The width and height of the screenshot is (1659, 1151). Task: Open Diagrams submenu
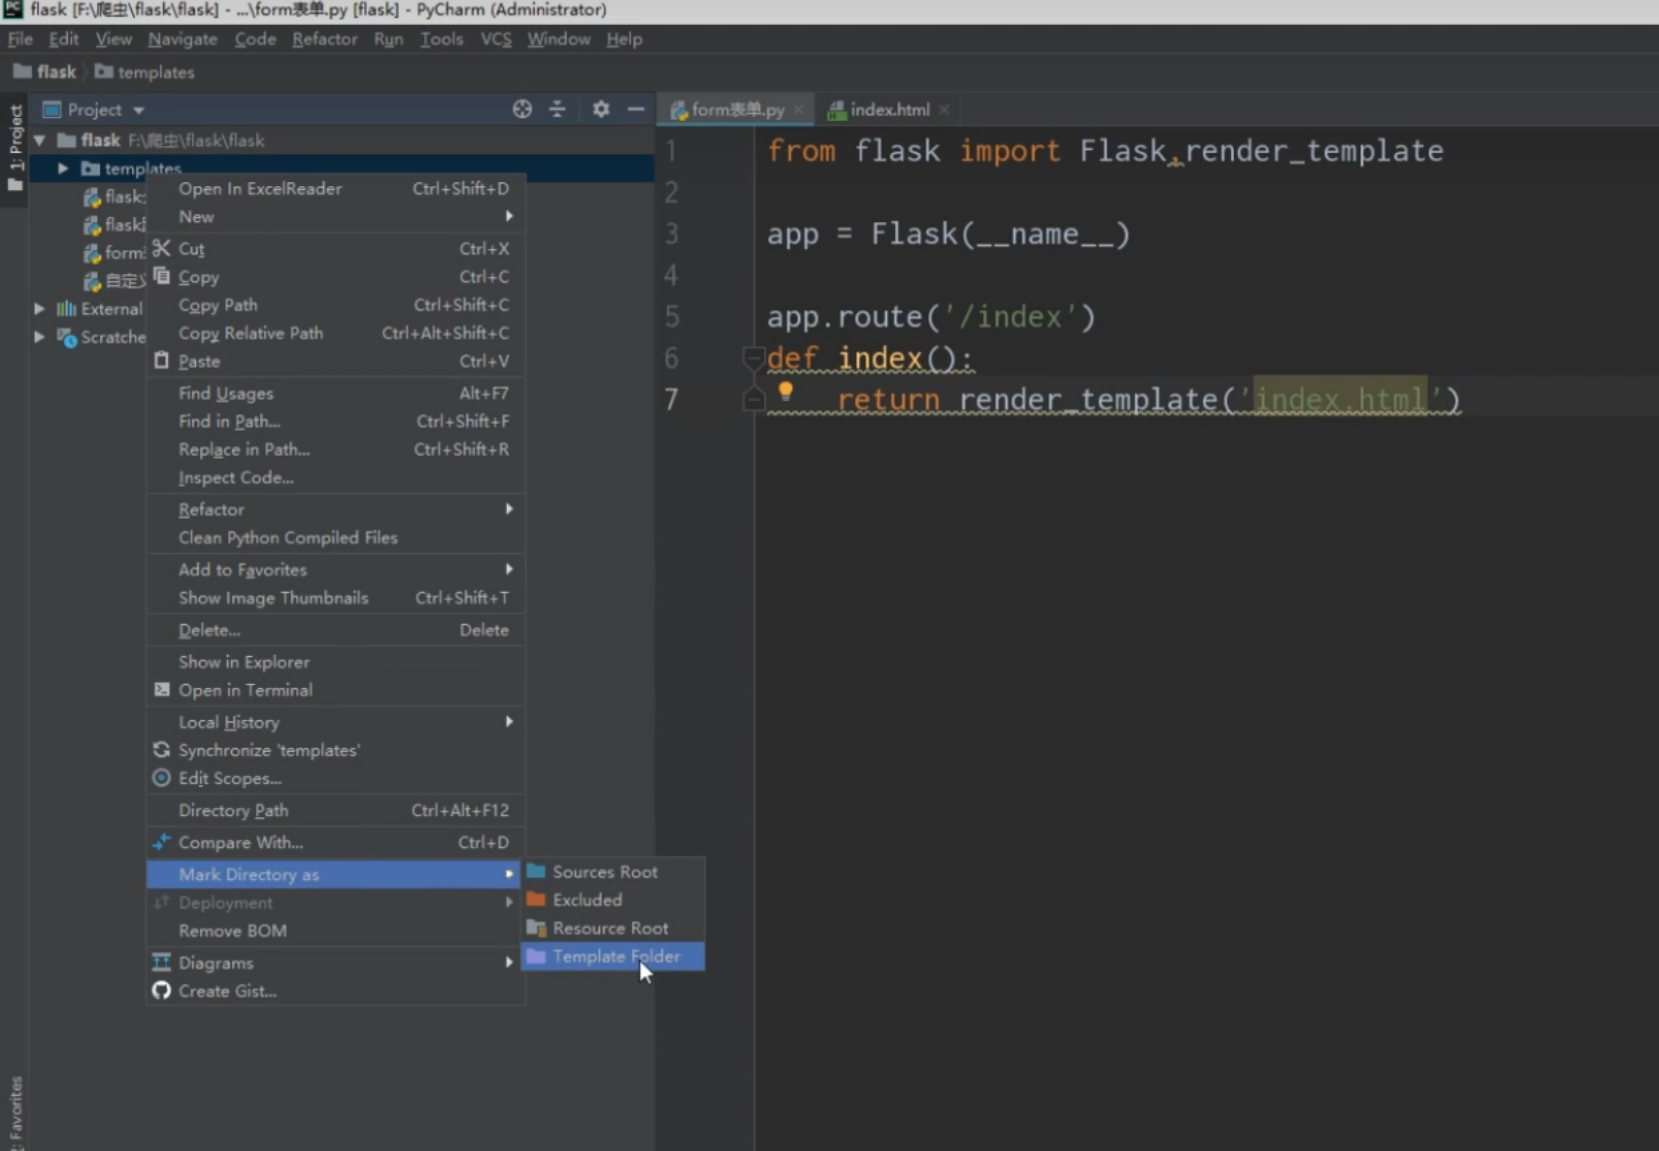coord(336,963)
